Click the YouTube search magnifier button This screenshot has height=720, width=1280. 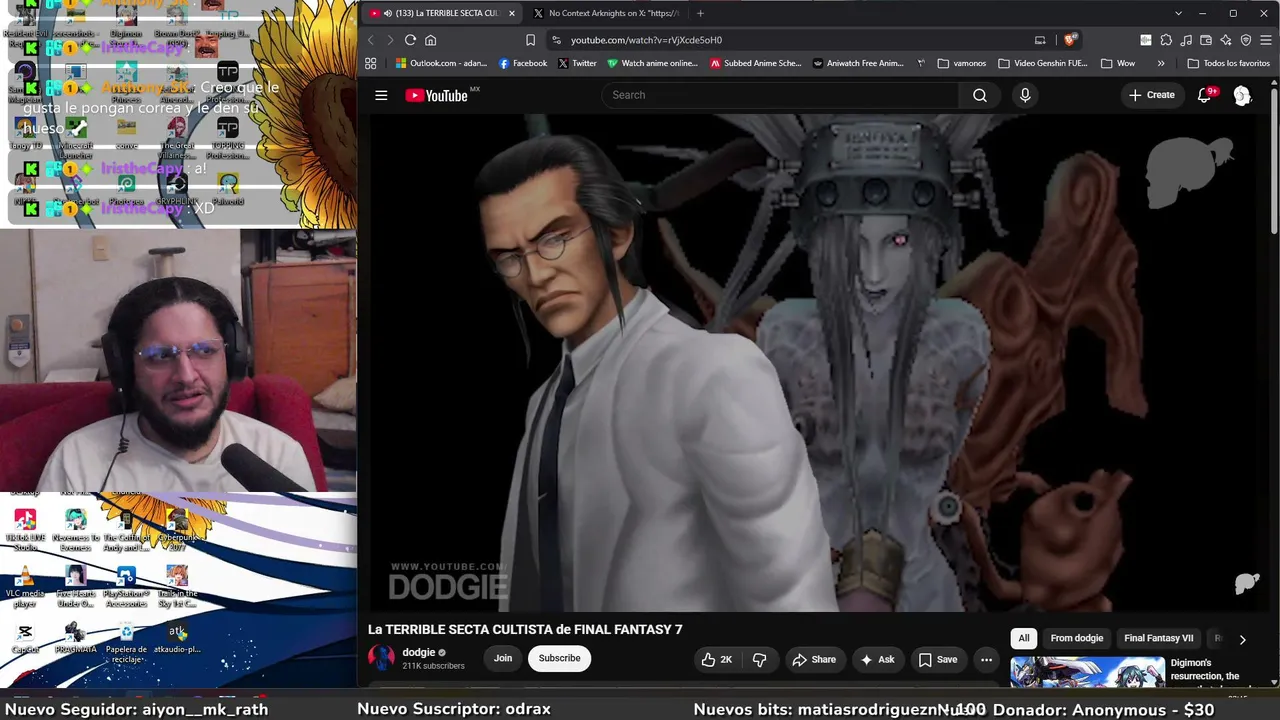[x=980, y=95]
